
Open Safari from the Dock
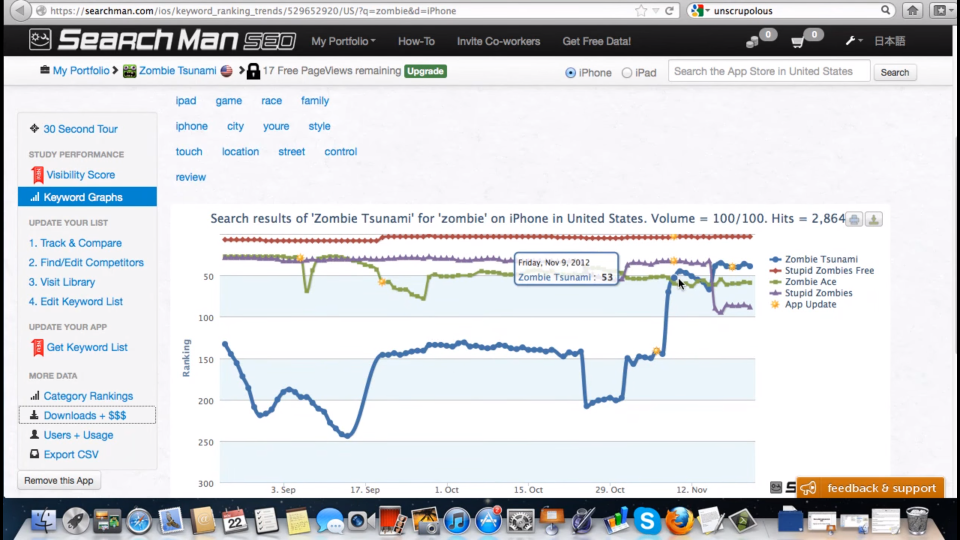click(139, 521)
